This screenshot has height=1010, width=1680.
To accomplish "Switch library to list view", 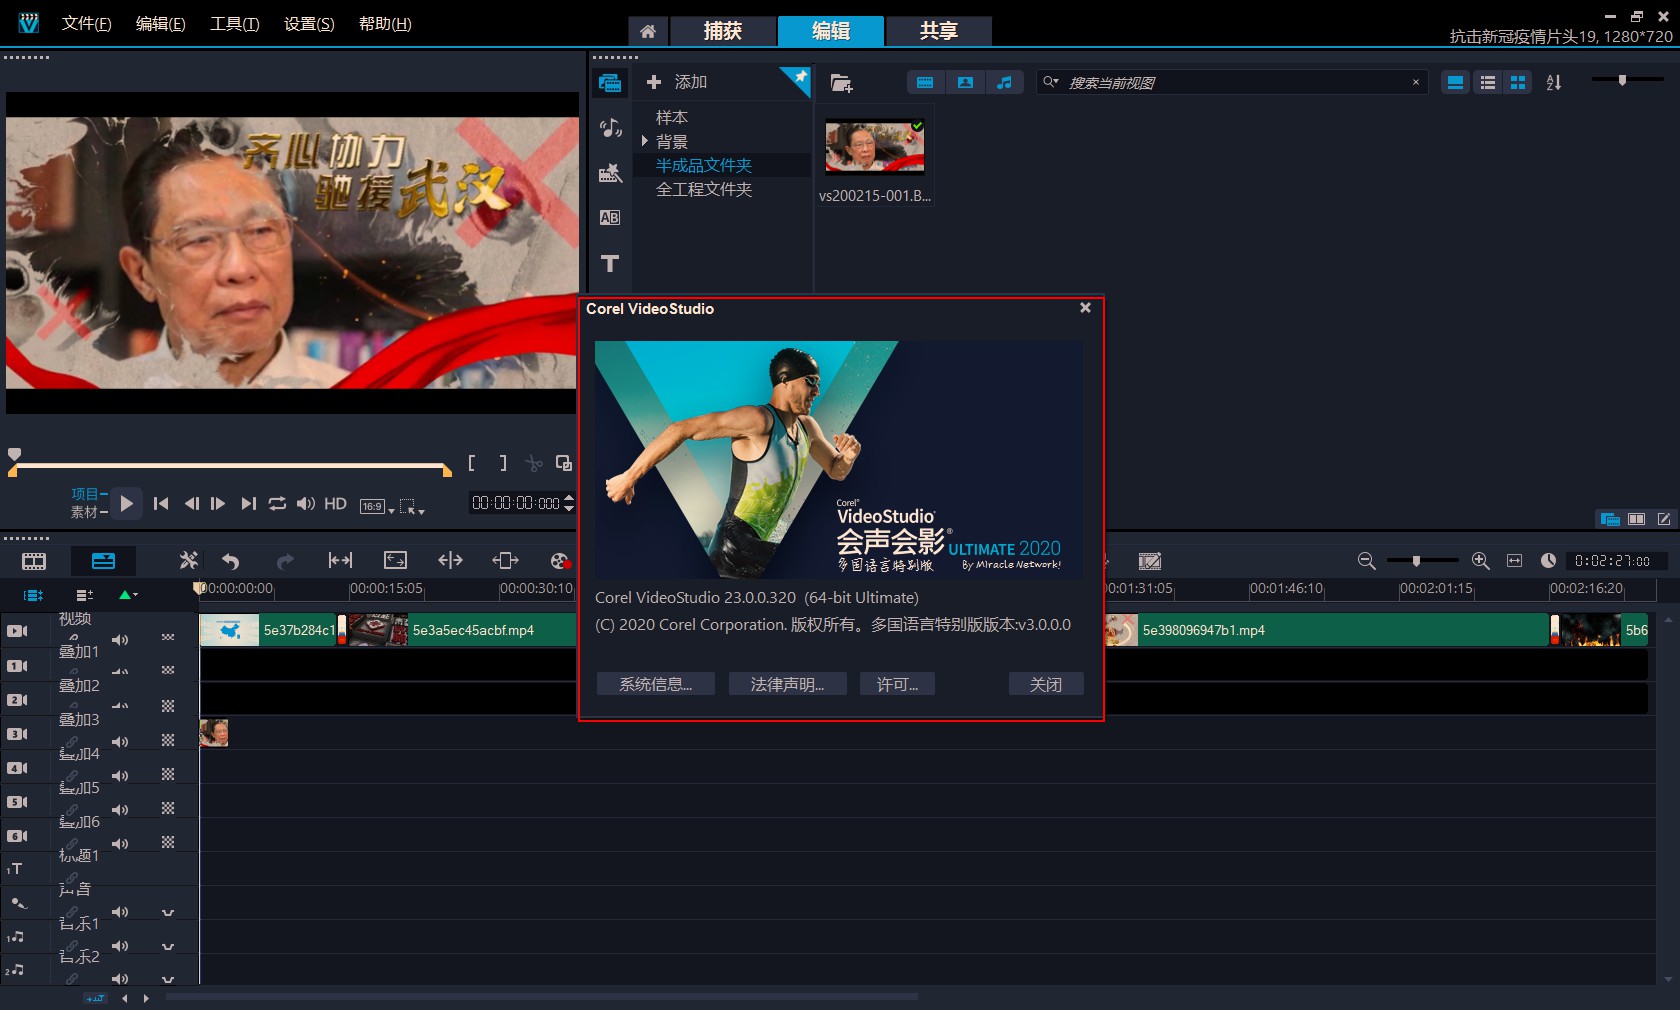I will coord(1488,83).
